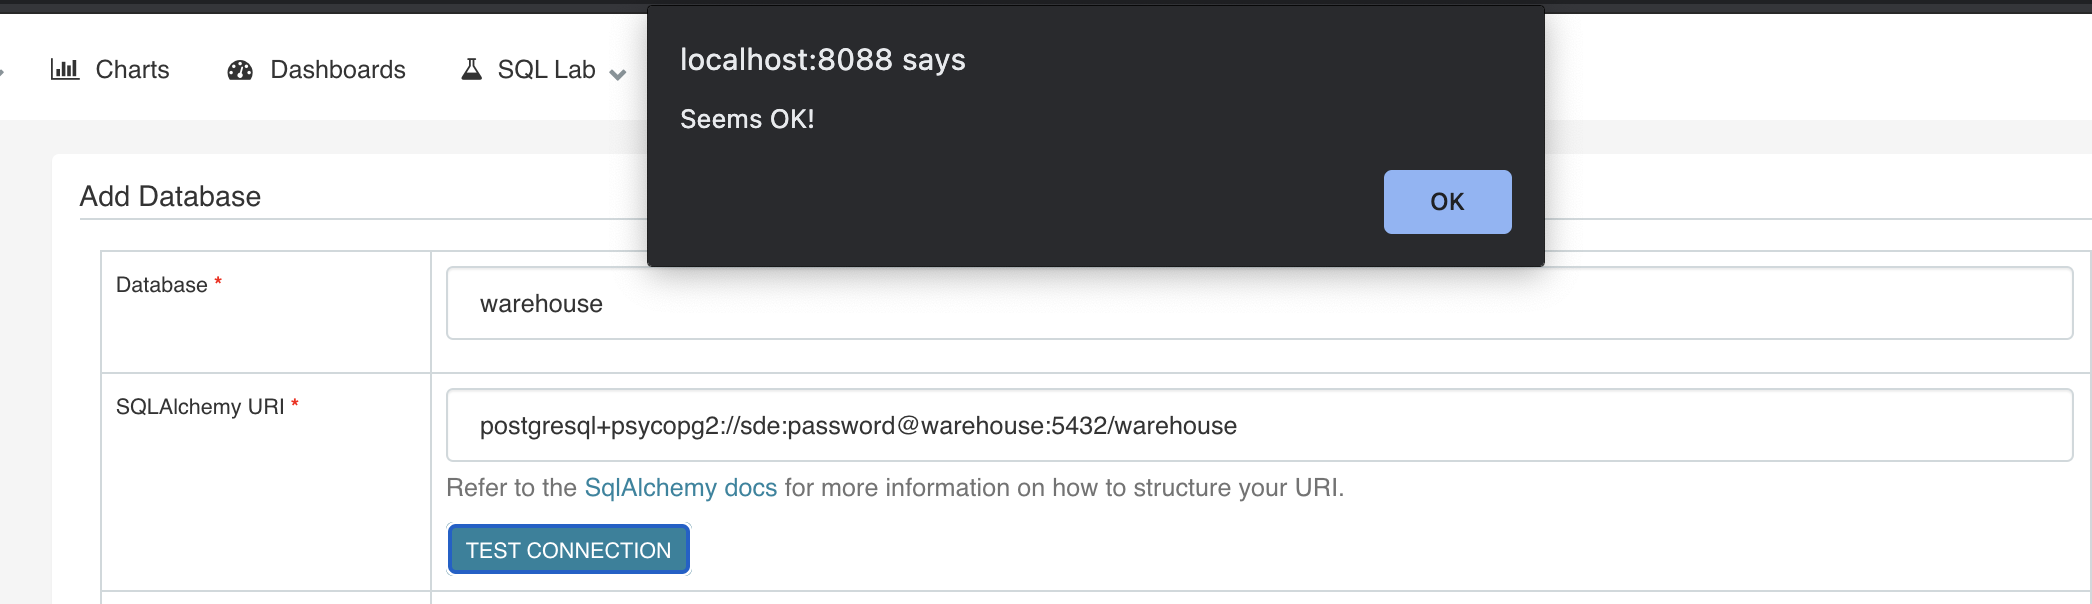Image resolution: width=2092 pixels, height=604 pixels.
Task: Click the "localhost:8088 says" dialog title
Action: click(822, 60)
